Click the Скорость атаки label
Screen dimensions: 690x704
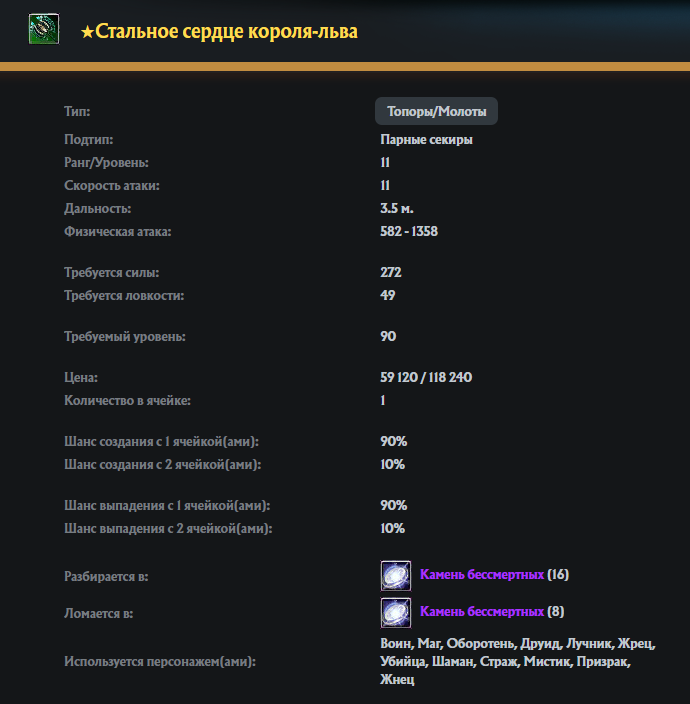(112, 186)
